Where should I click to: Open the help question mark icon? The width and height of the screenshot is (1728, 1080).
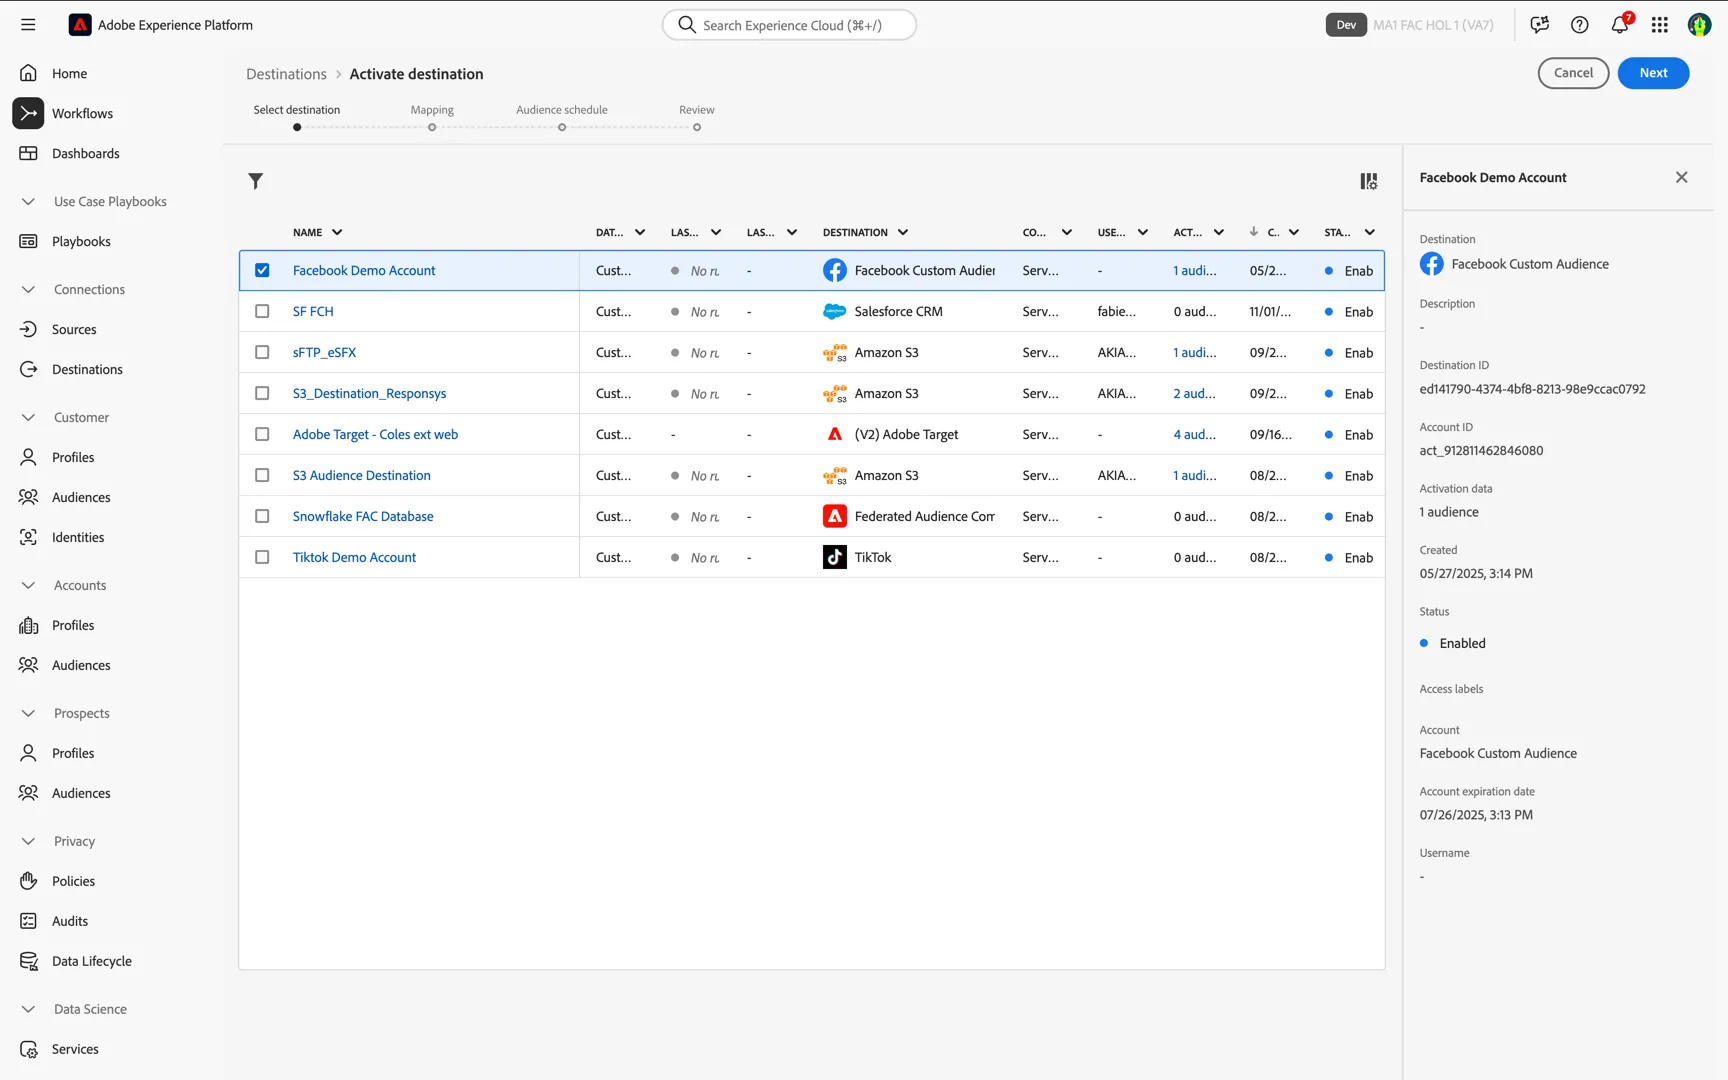click(1580, 25)
